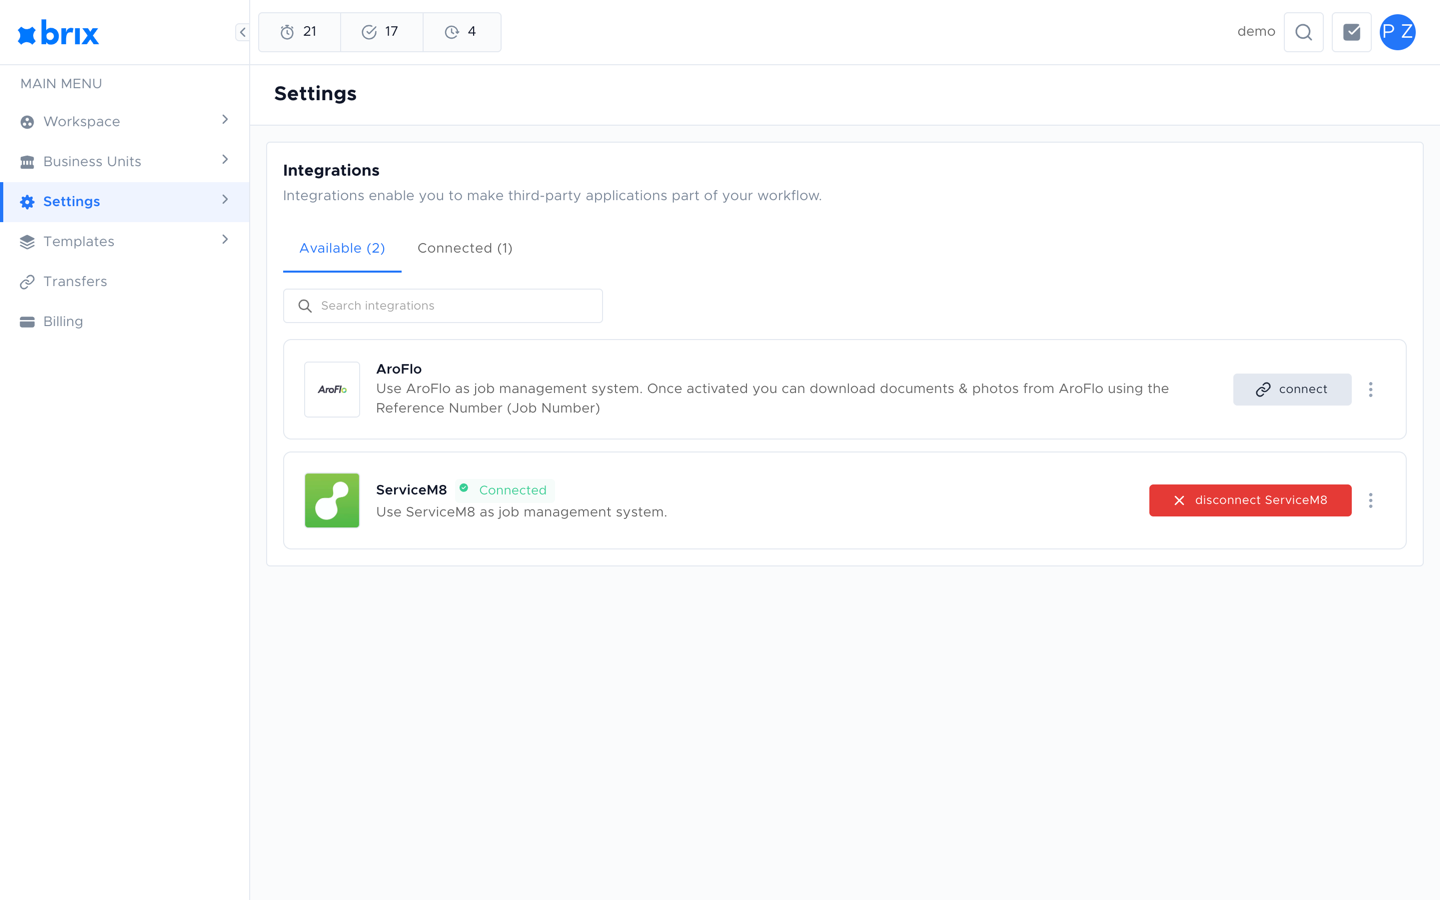
Task: Expand the Business Units chevron
Action: click(x=225, y=160)
